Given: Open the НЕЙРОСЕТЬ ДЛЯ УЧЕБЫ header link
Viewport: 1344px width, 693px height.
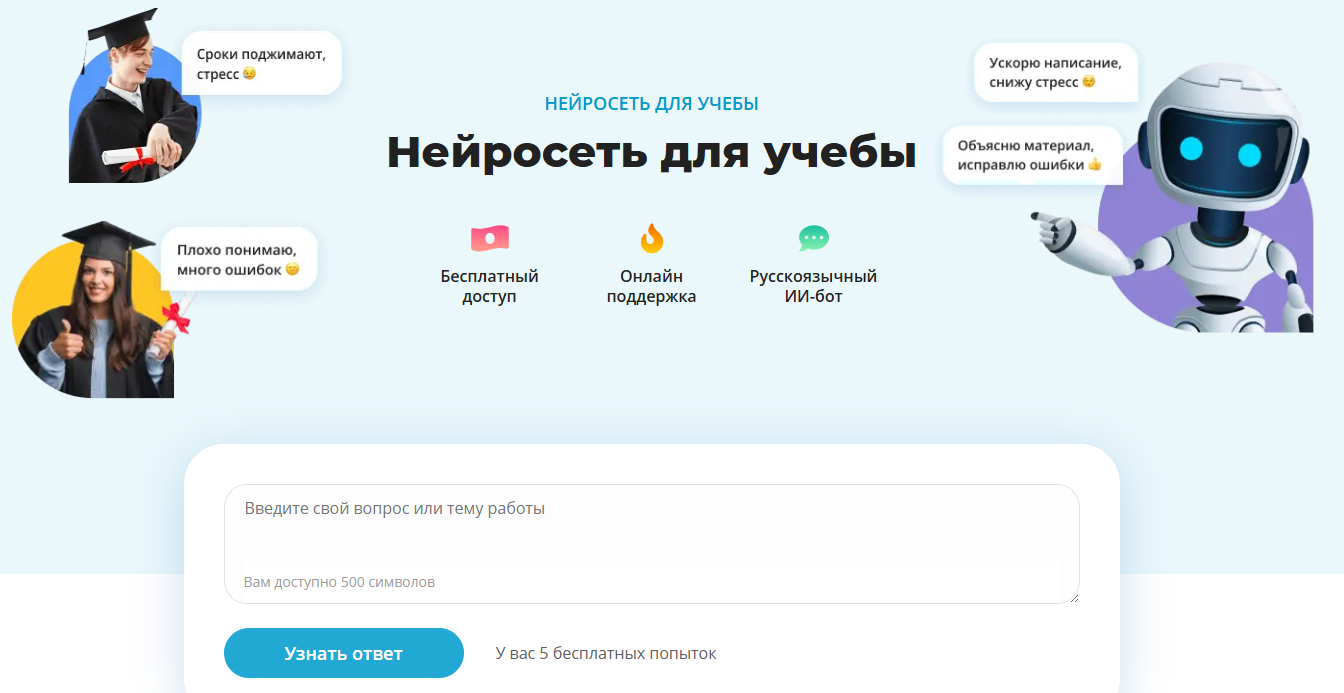Looking at the screenshot, I should coord(650,102).
